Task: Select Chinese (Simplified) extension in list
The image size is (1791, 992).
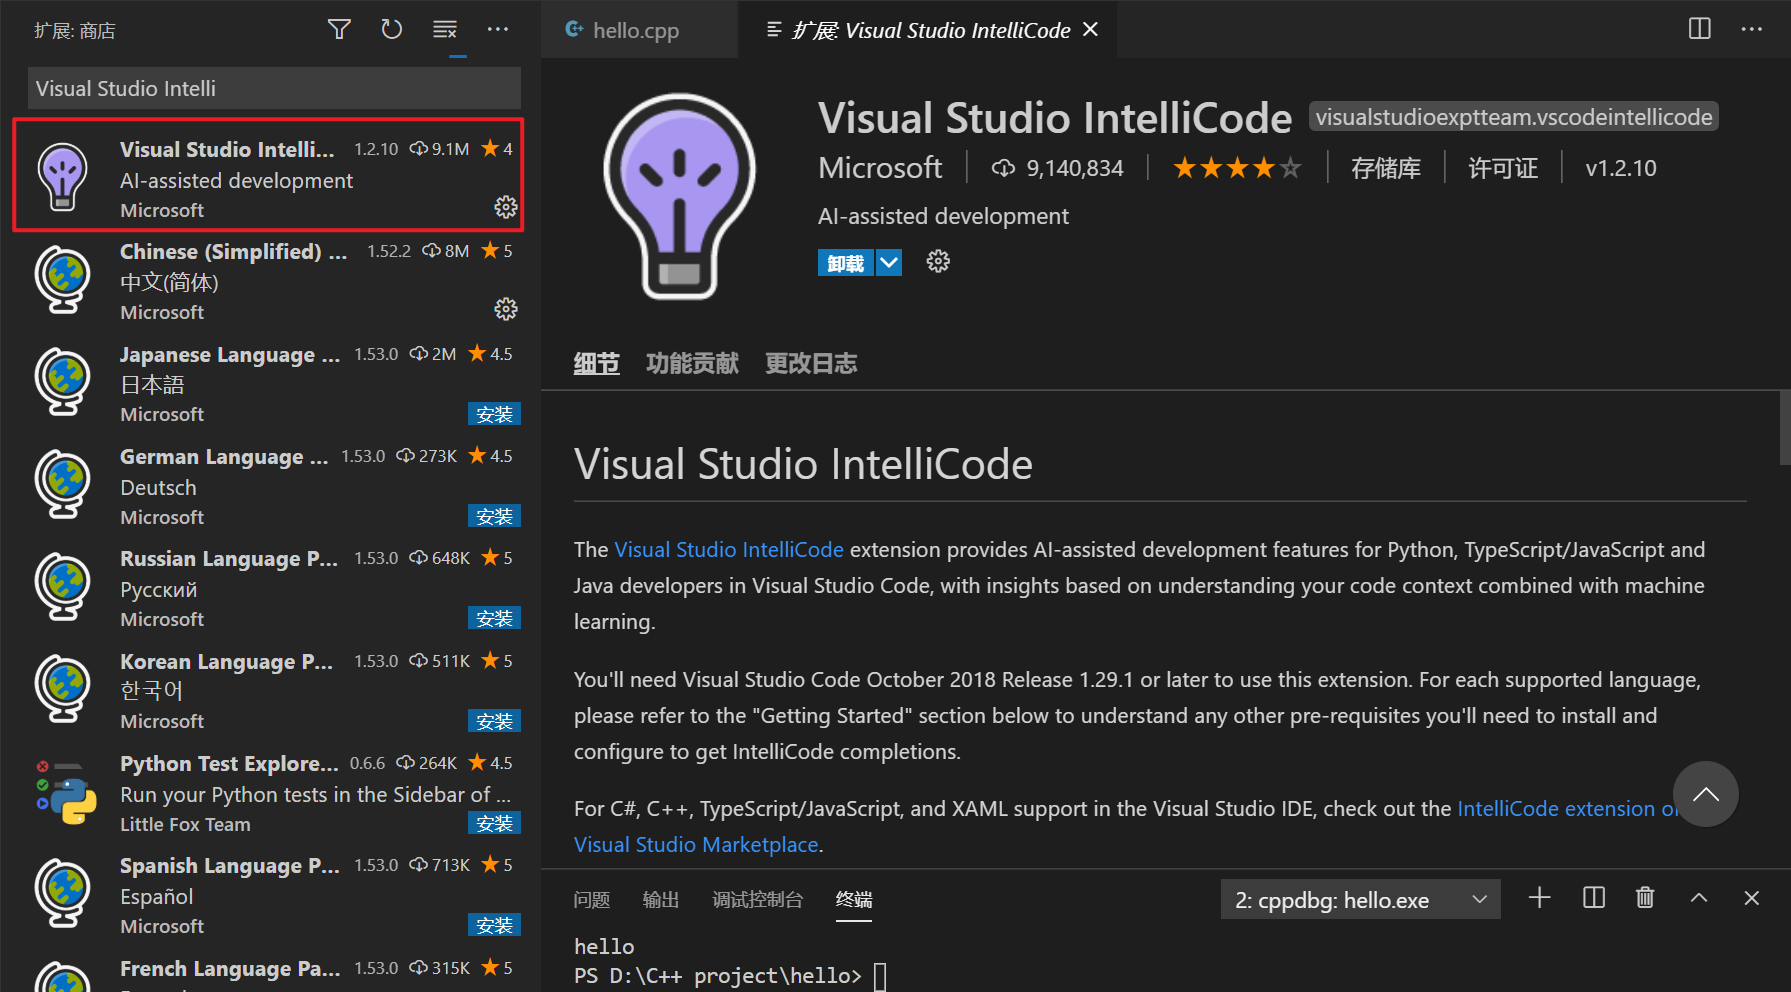Action: [268, 283]
